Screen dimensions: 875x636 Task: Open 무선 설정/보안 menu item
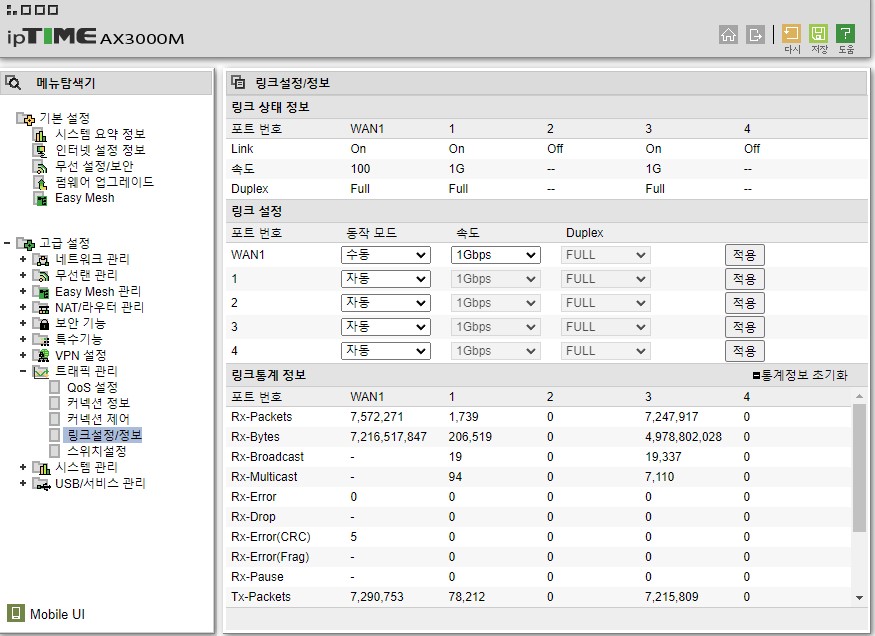coord(94,166)
